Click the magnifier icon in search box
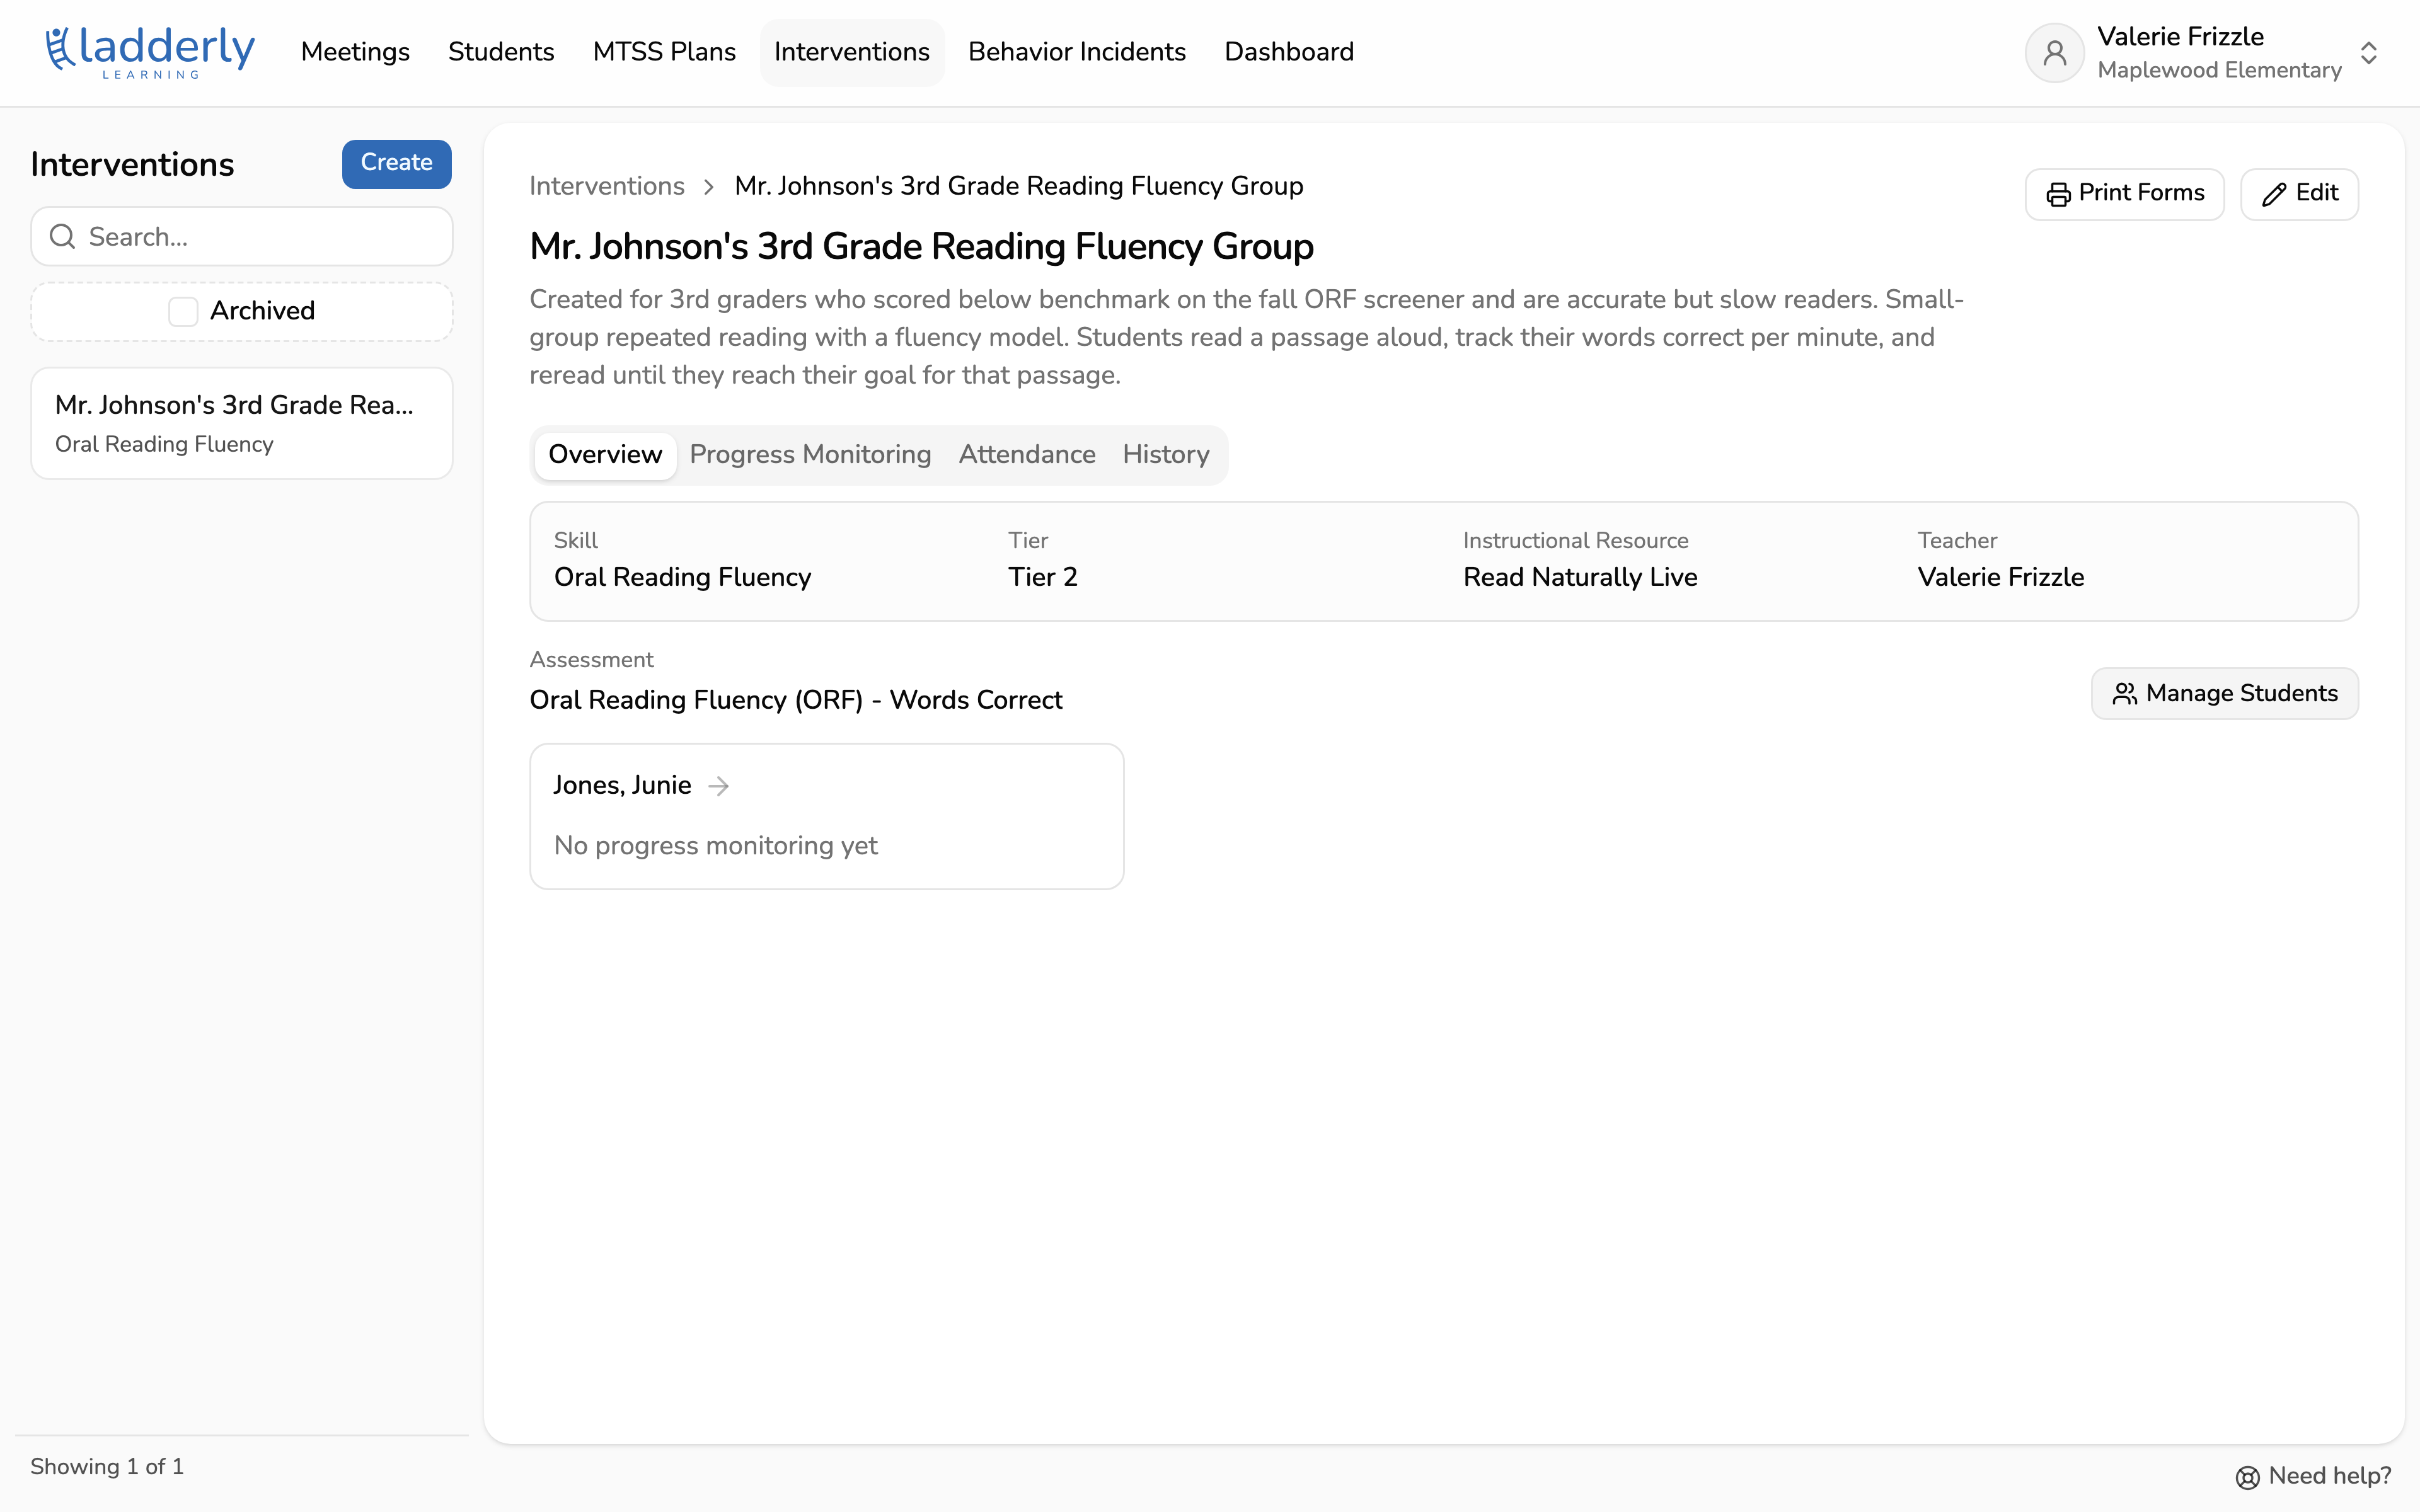This screenshot has height=1512, width=2420. click(63, 237)
